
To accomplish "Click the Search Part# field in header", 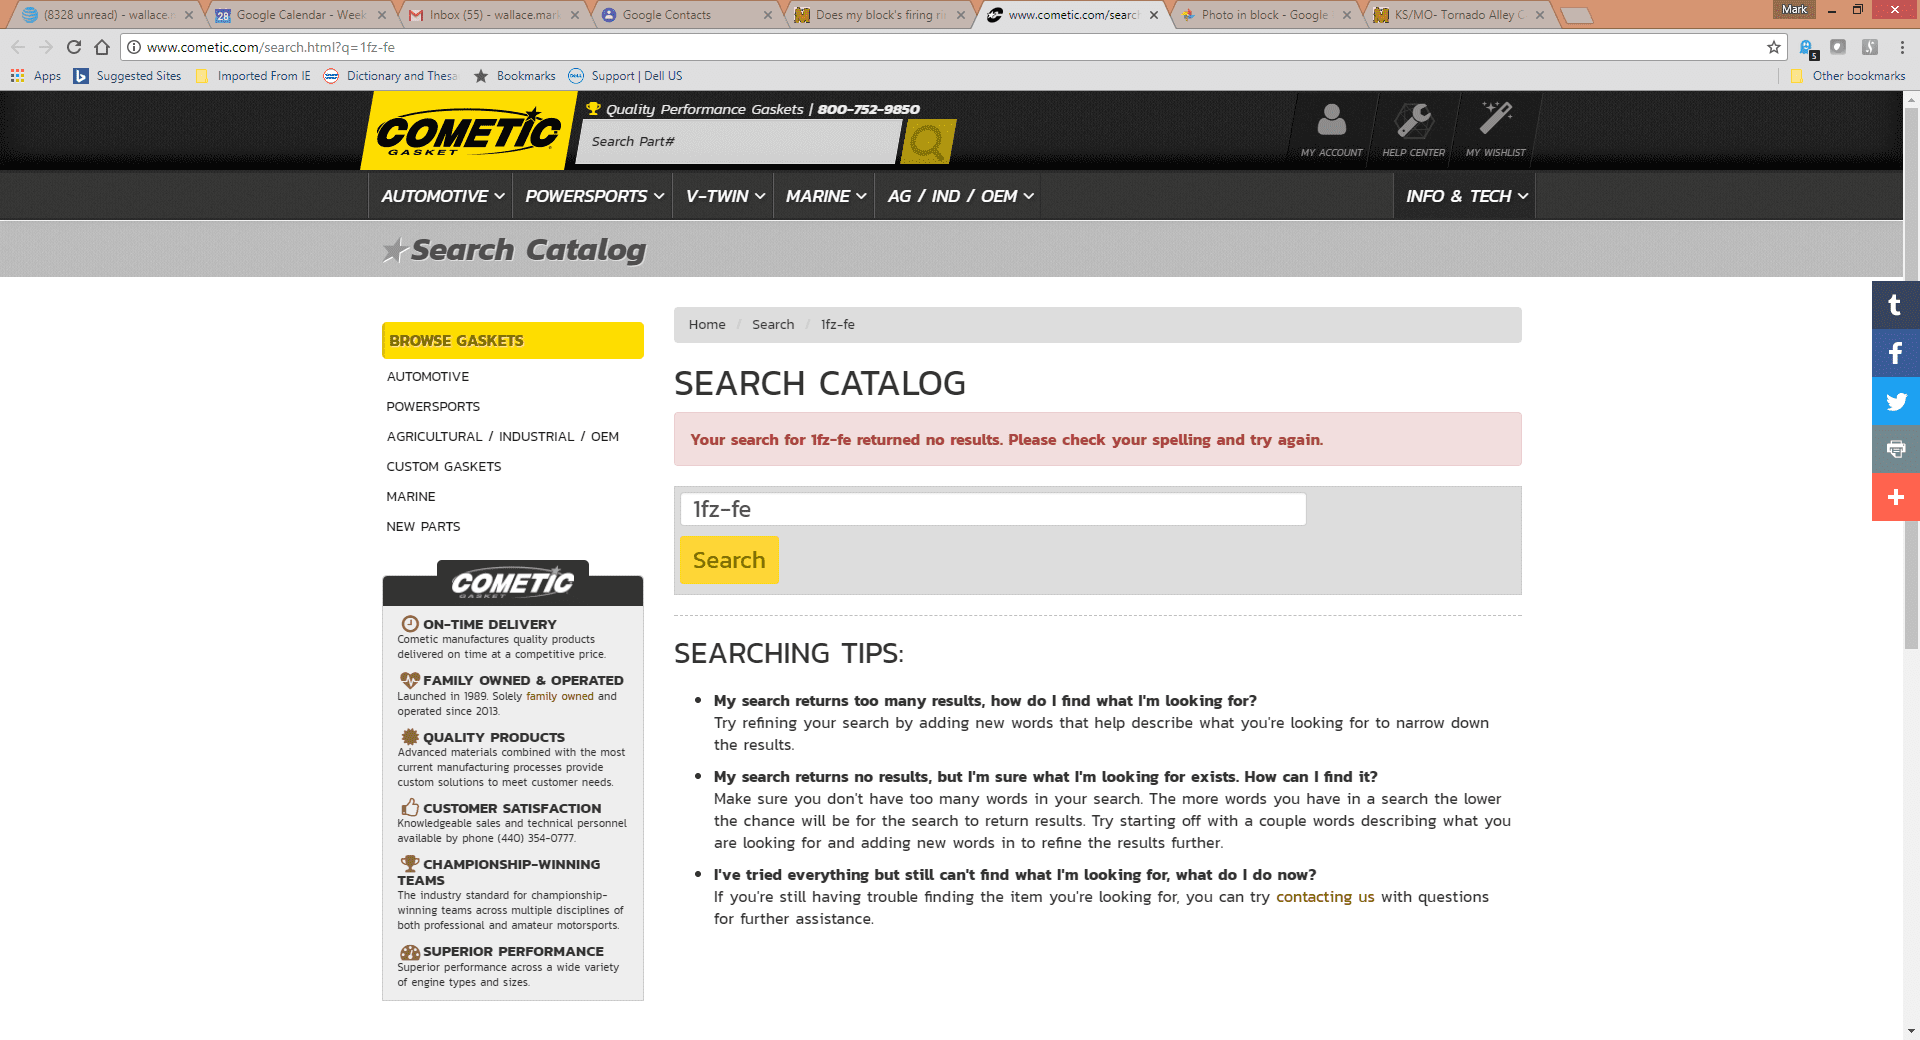I will pyautogui.click(x=738, y=142).
